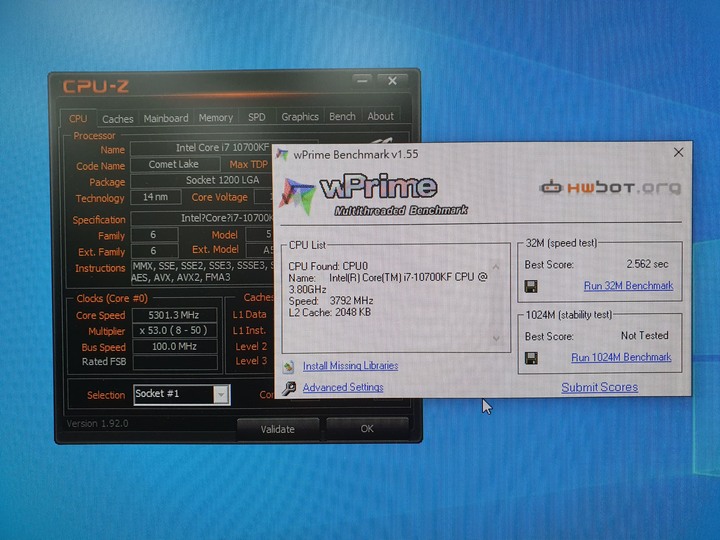Open the Bench tab in CPU-Z
The height and width of the screenshot is (540, 720).
tap(342, 117)
